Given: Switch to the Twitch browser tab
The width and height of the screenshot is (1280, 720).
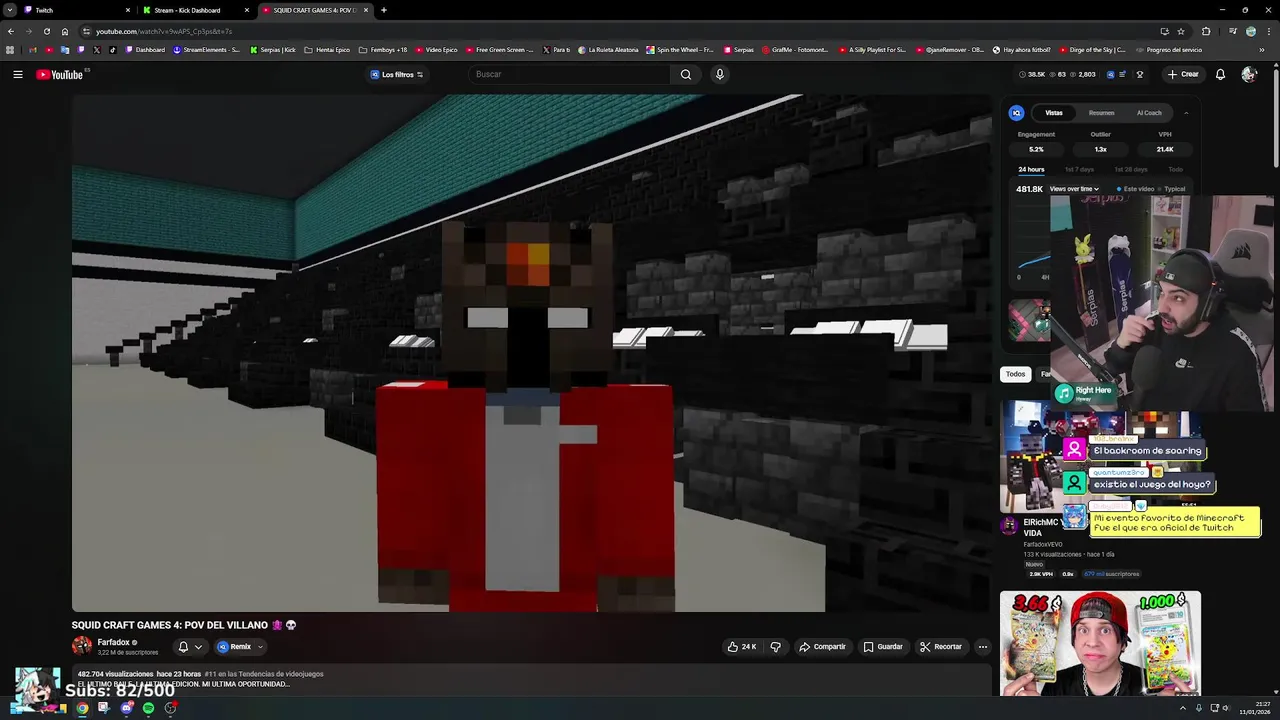Looking at the screenshot, I should click(x=78, y=10).
